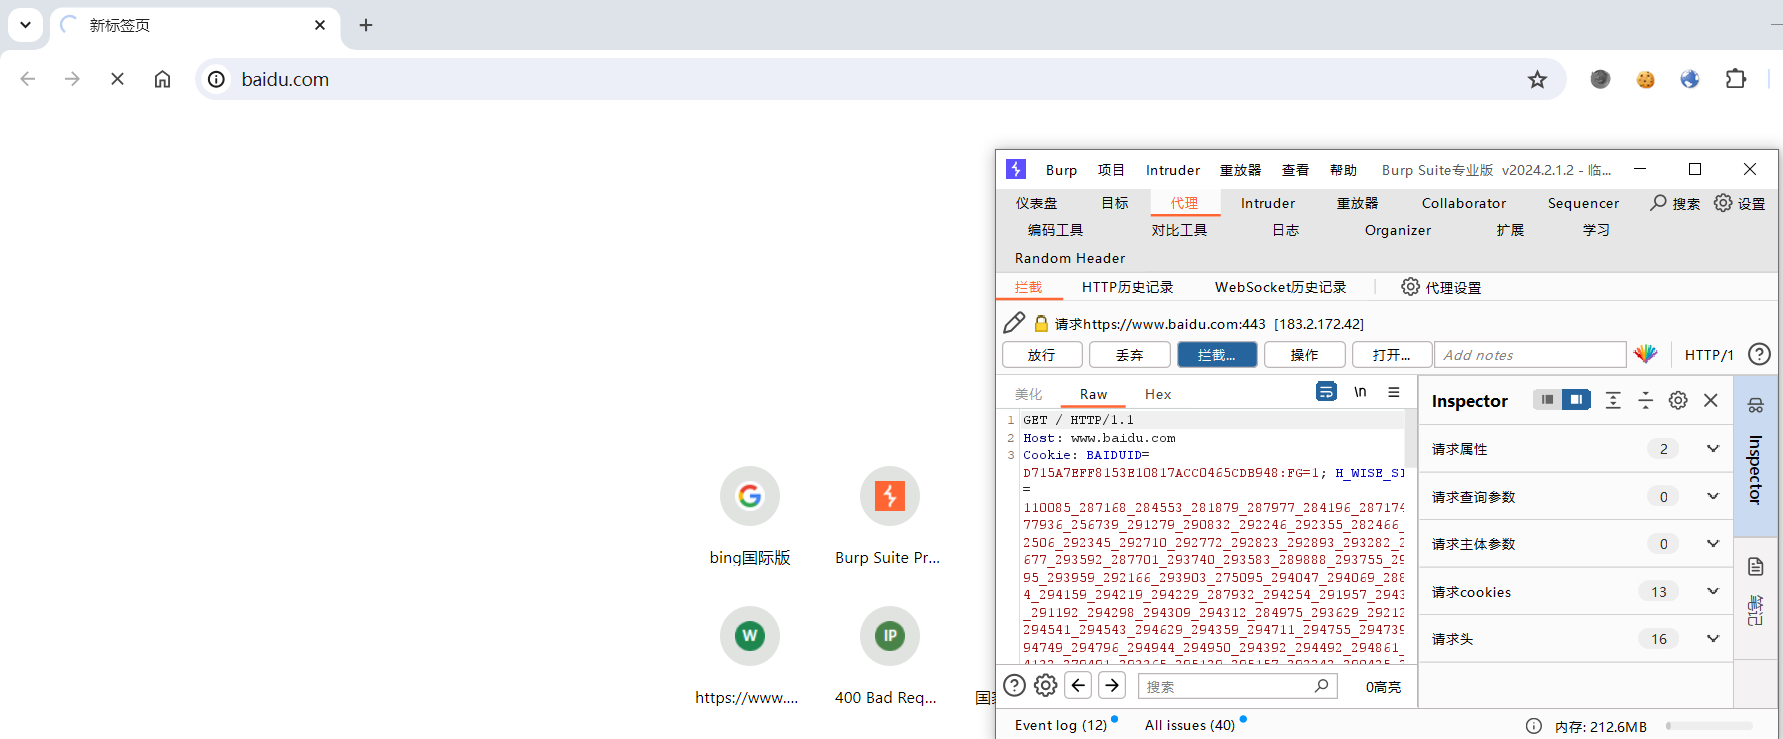Toggle the \n non-printable characters icon
Screen dimensions: 1783x739
click(x=1360, y=392)
